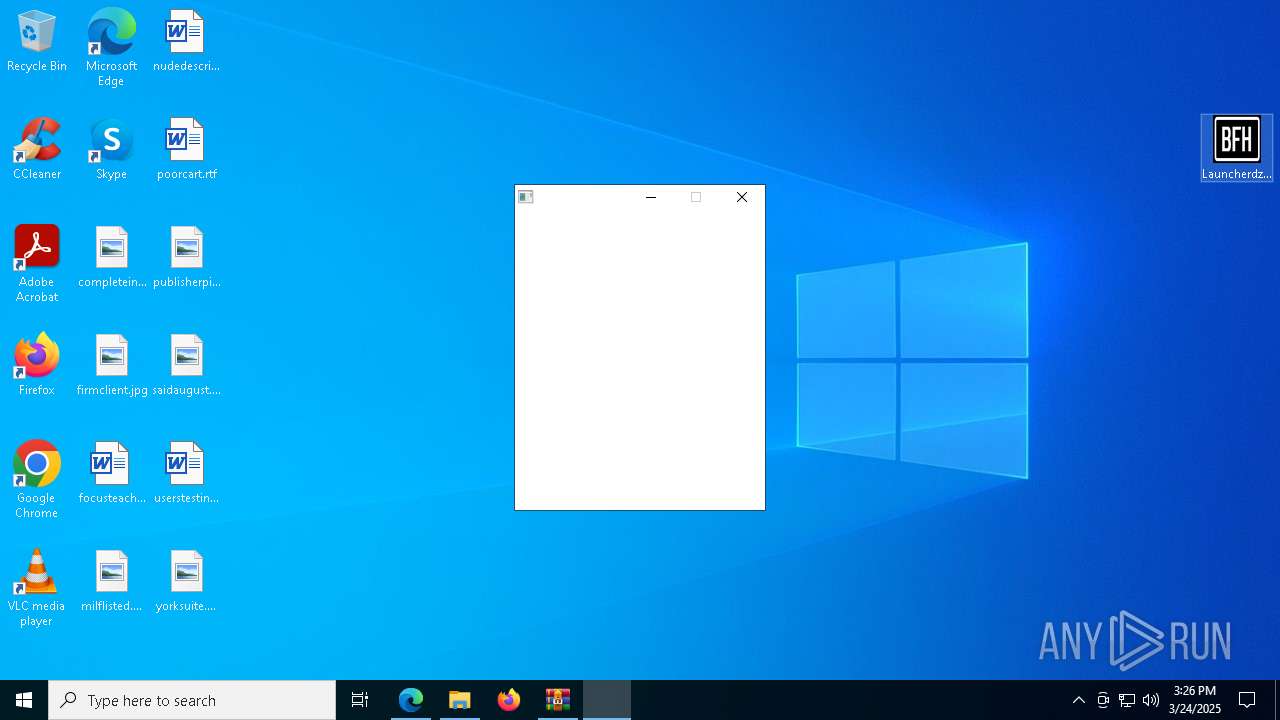Open the Recycle Bin desktop icon
1280x720 pixels.
pyautogui.click(x=37, y=41)
